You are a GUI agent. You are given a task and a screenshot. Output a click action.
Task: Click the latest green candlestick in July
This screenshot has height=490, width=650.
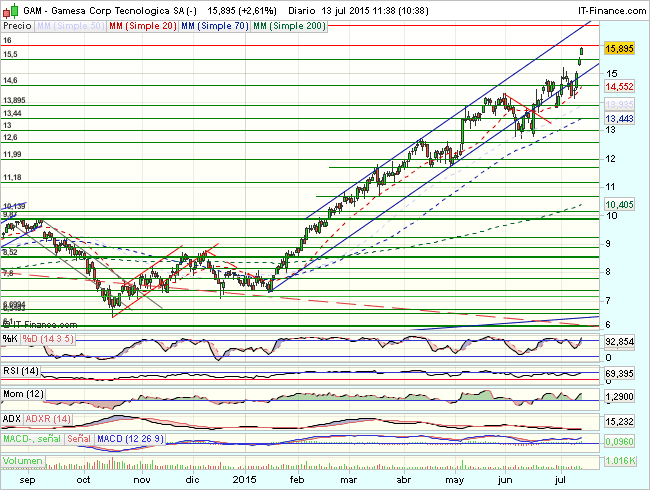(582, 51)
